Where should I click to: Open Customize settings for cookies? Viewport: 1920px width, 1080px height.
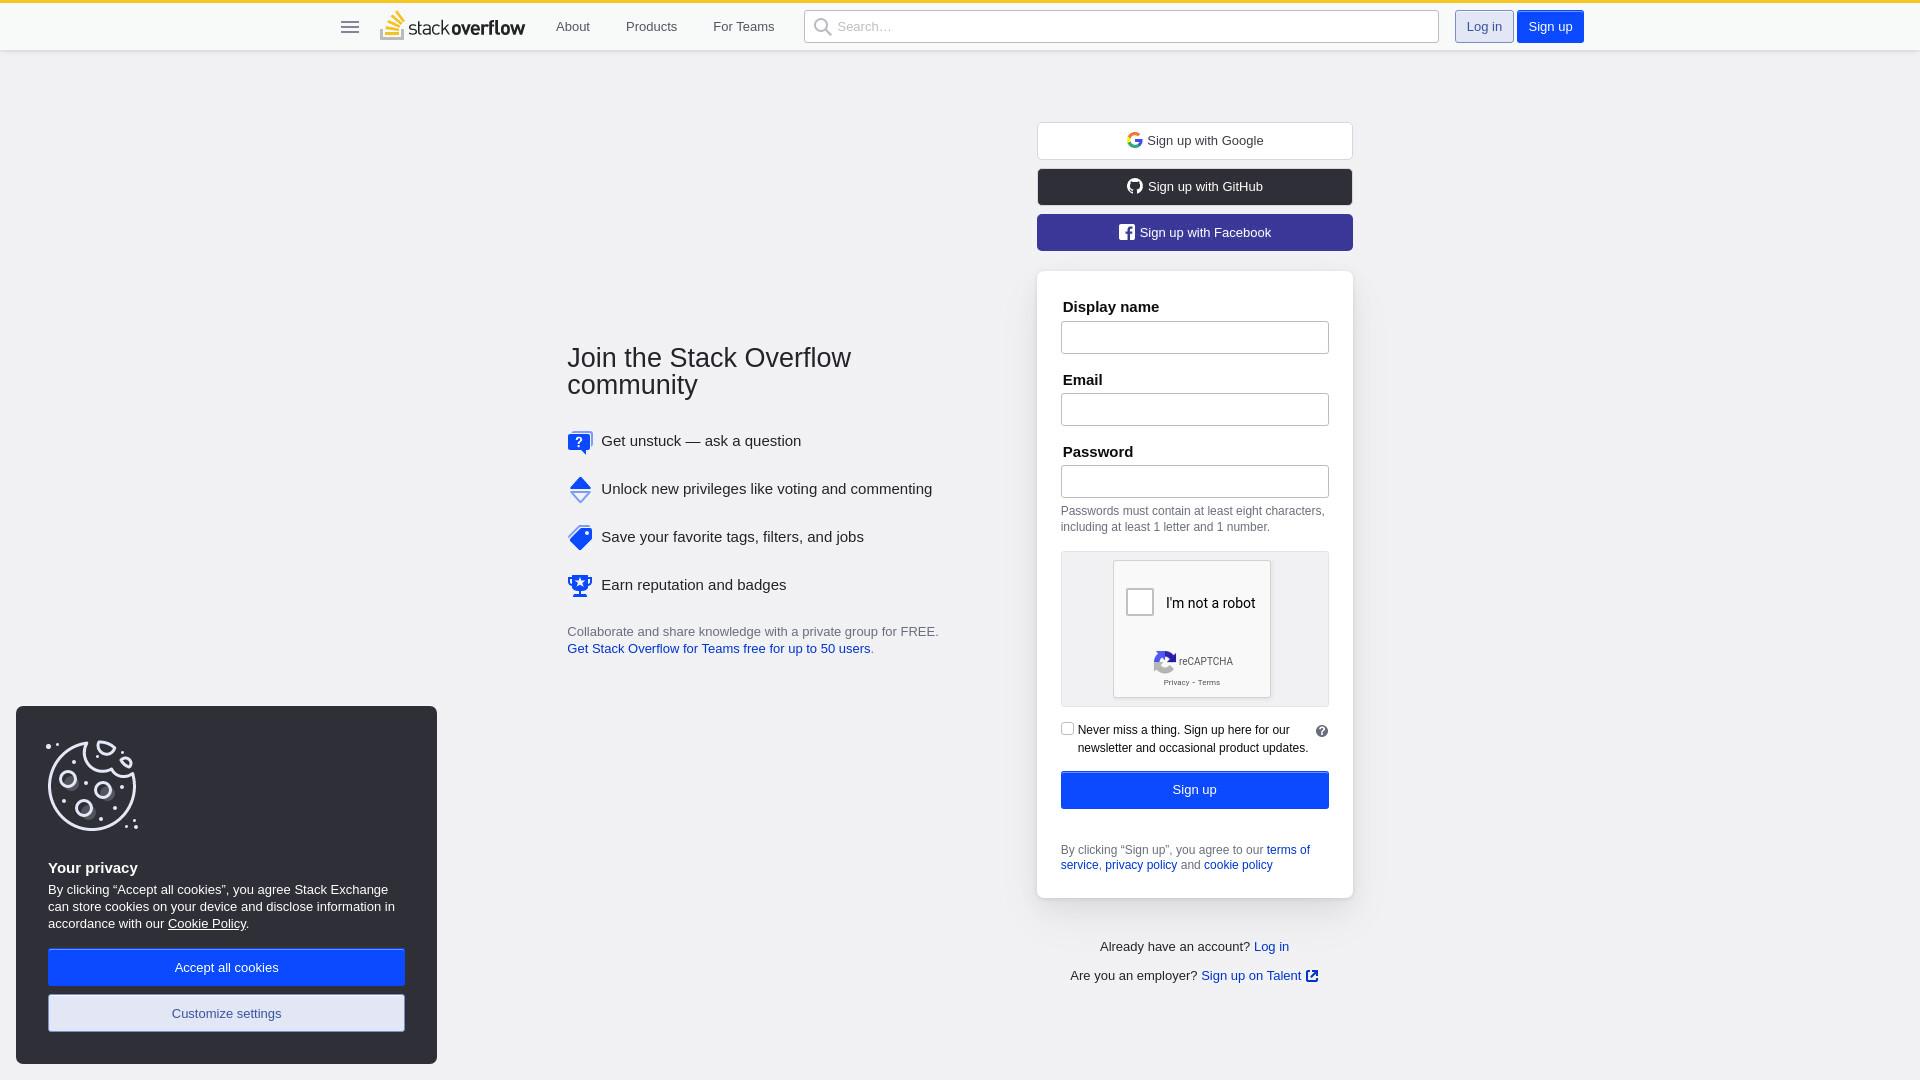coord(226,1014)
